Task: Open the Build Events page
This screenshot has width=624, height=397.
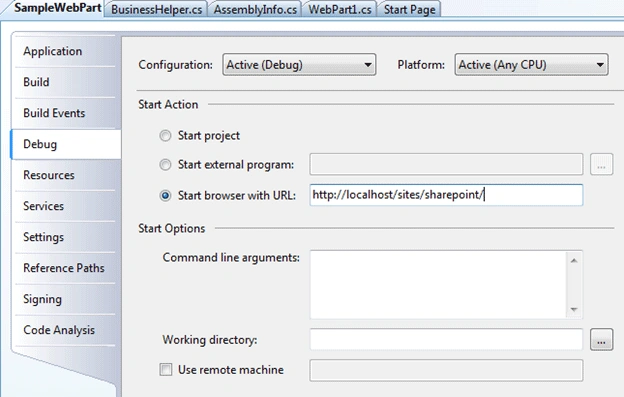Action: click(x=66, y=113)
